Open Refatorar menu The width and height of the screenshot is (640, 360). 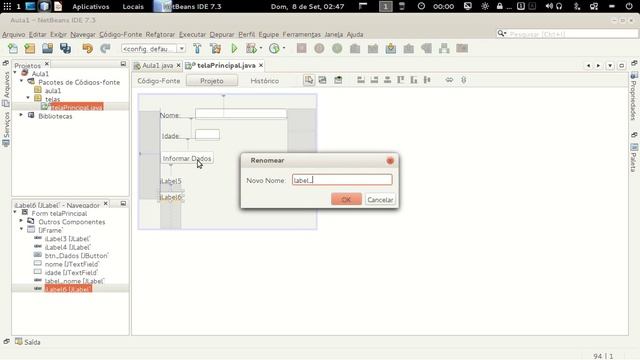click(x=160, y=35)
